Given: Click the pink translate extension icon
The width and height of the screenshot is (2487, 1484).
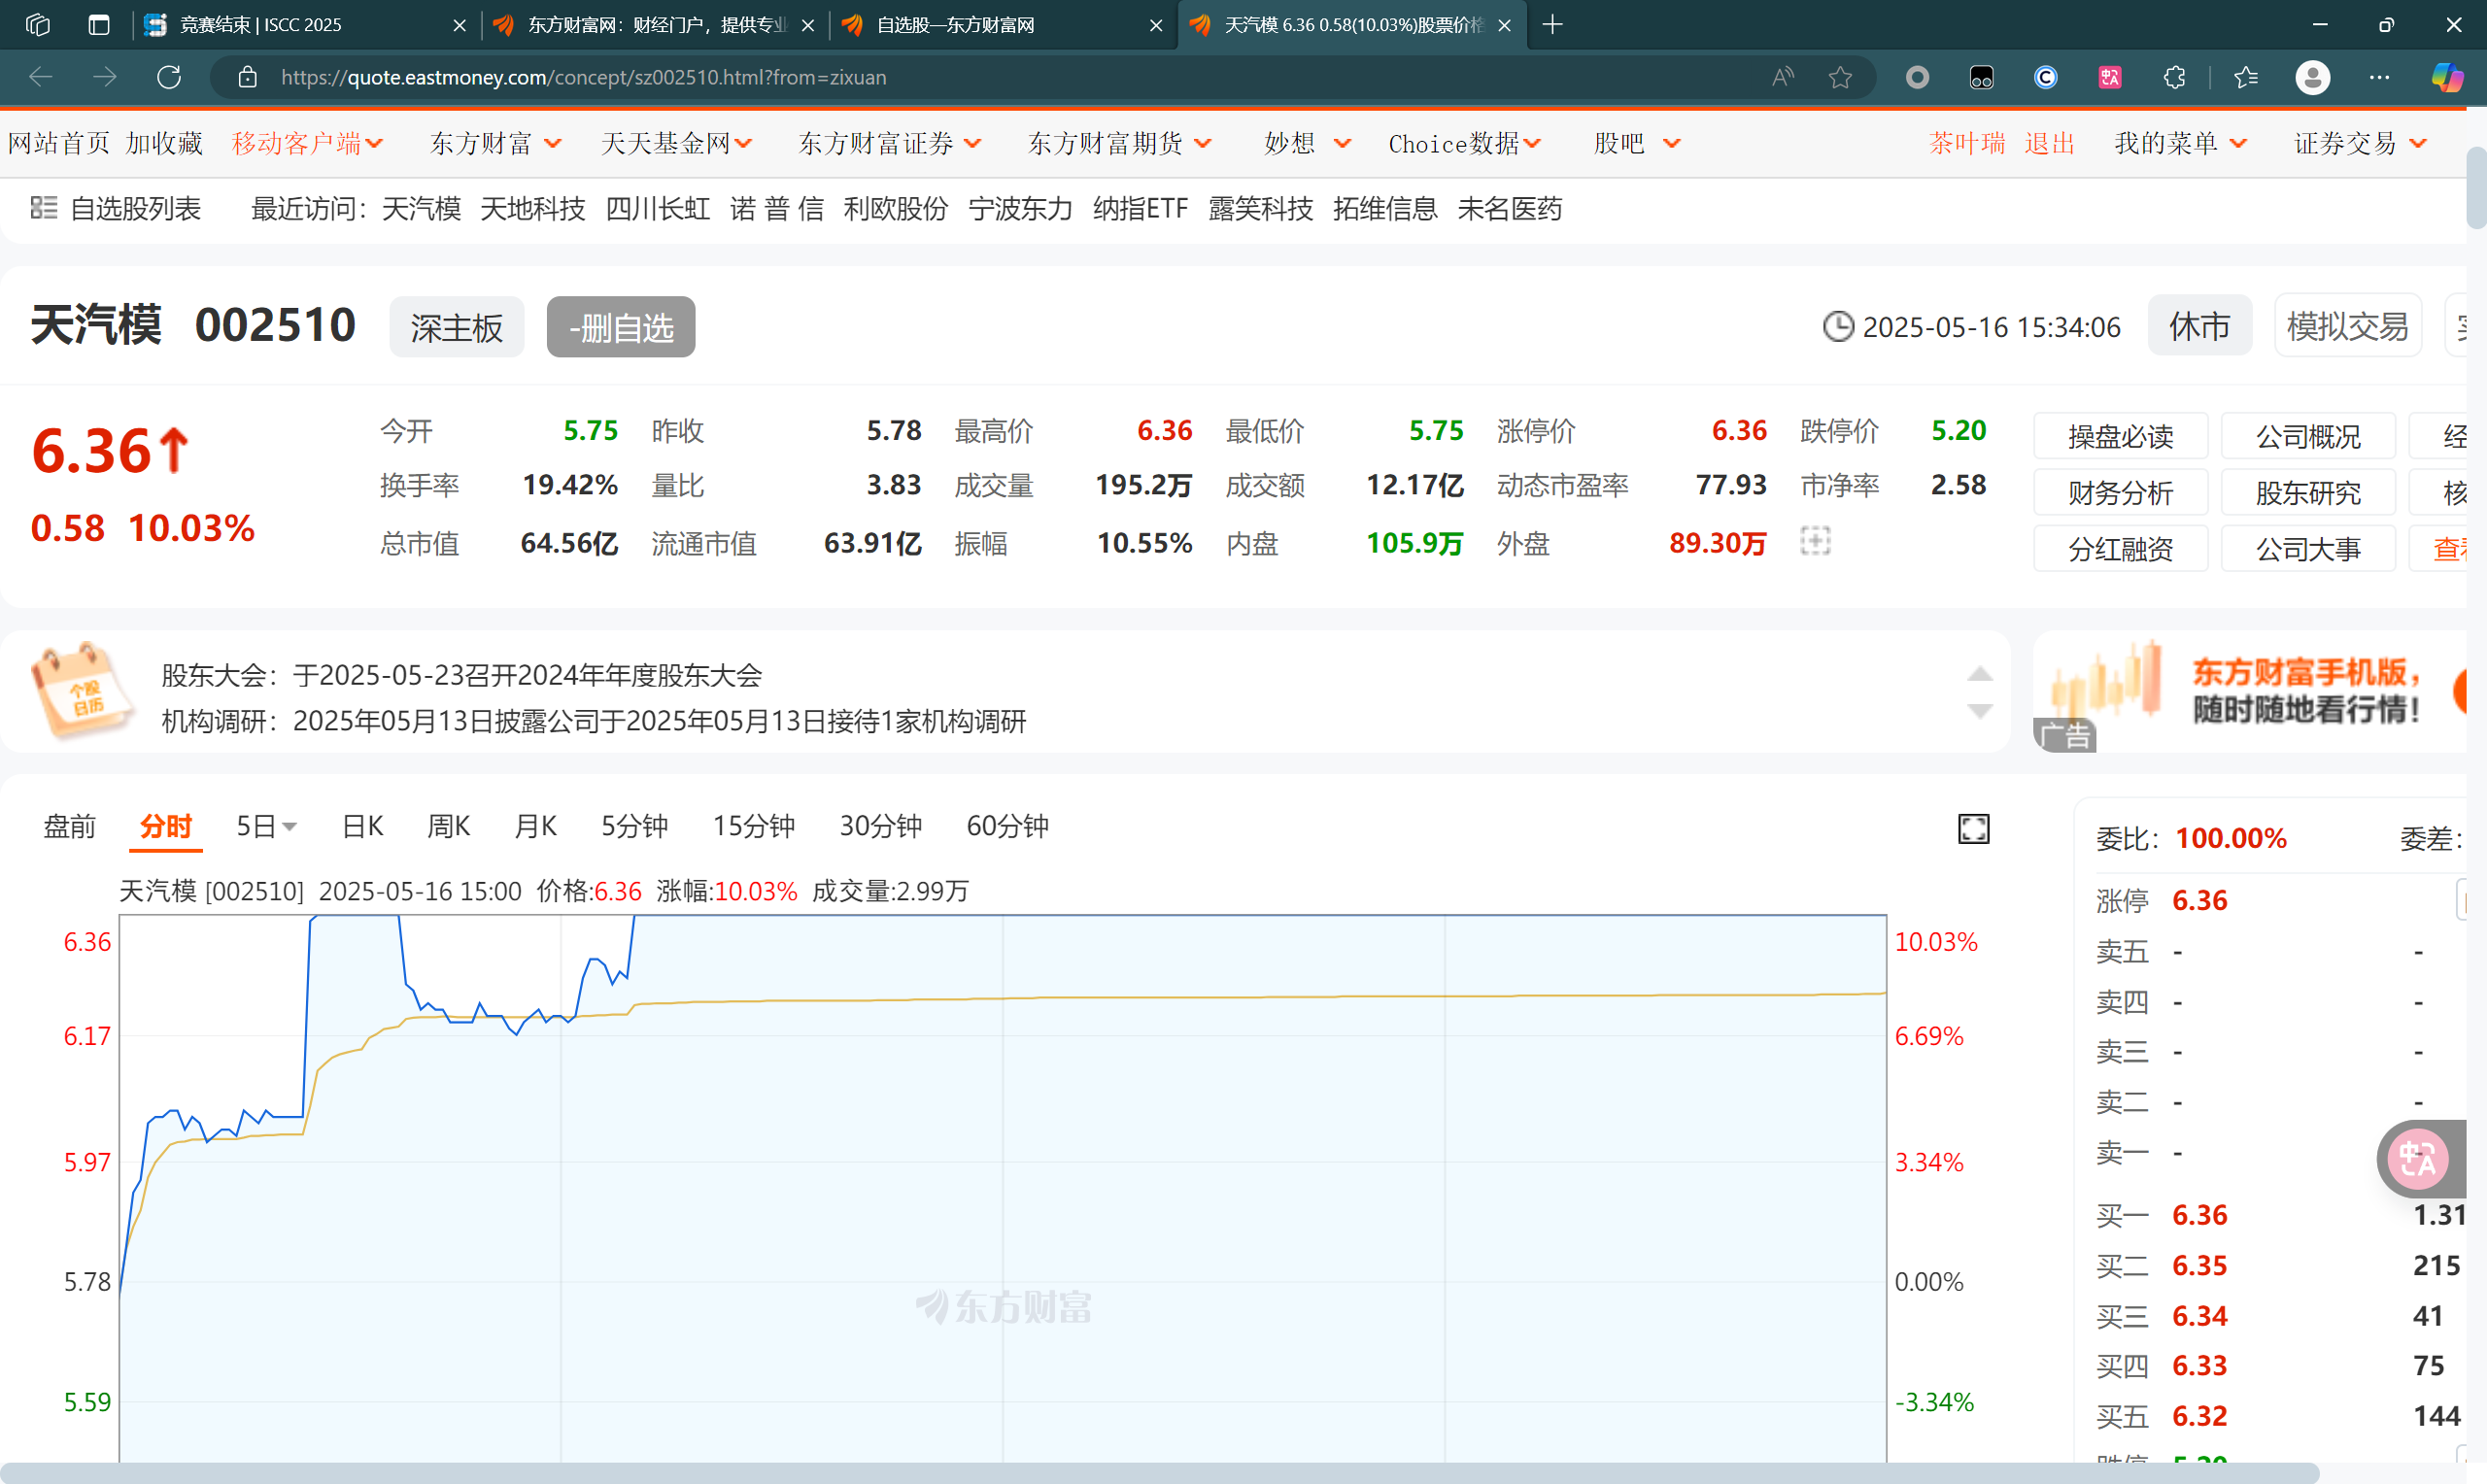Looking at the screenshot, I should click(x=2109, y=77).
